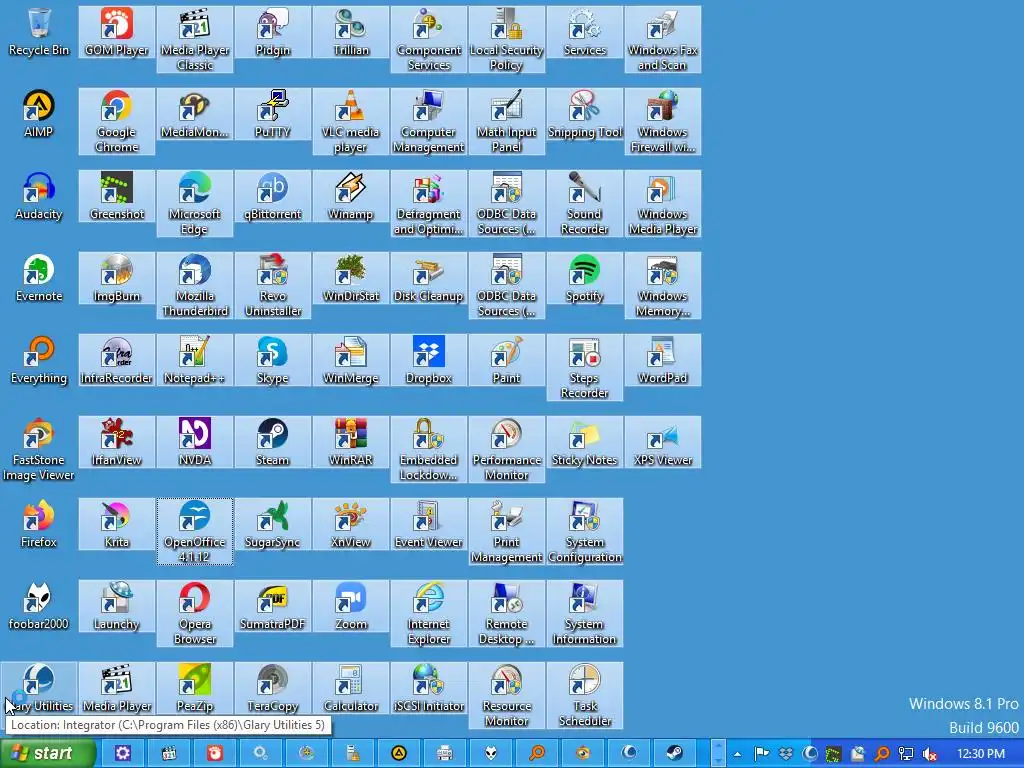Click the start button
The image size is (1024, 768).
click(48, 753)
